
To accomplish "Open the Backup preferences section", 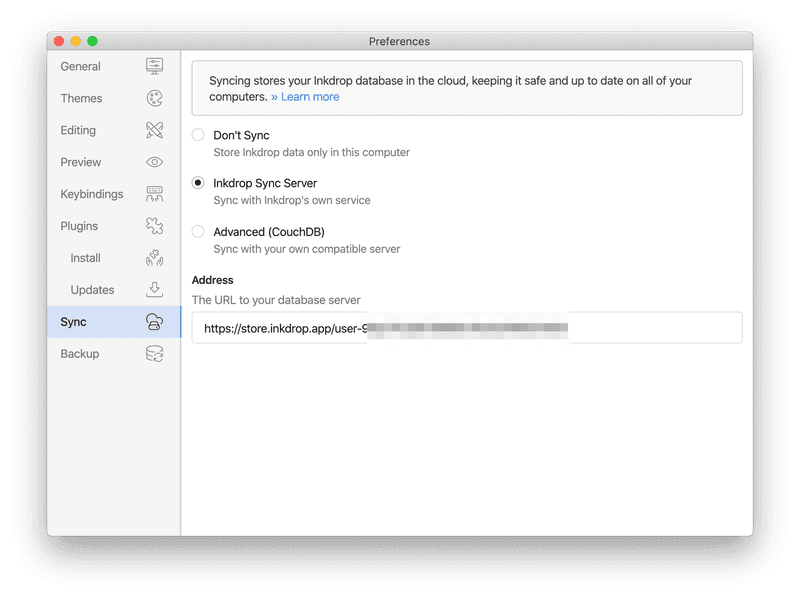I will [x=80, y=354].
